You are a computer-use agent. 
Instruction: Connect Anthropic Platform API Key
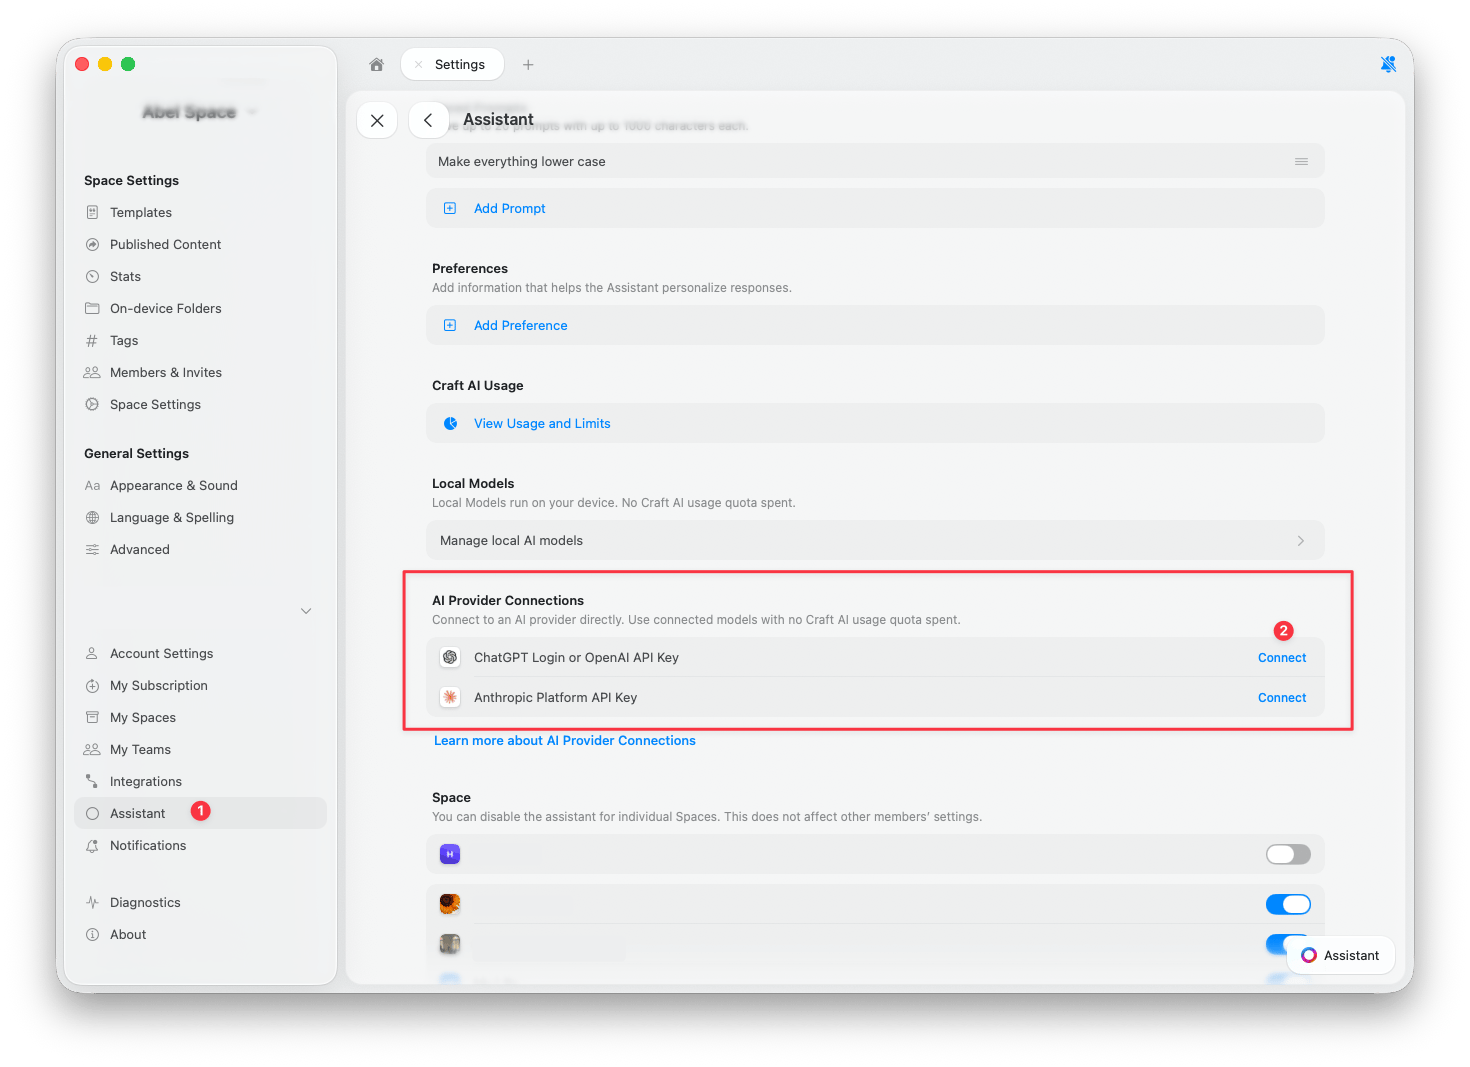tap(1282, 697)
